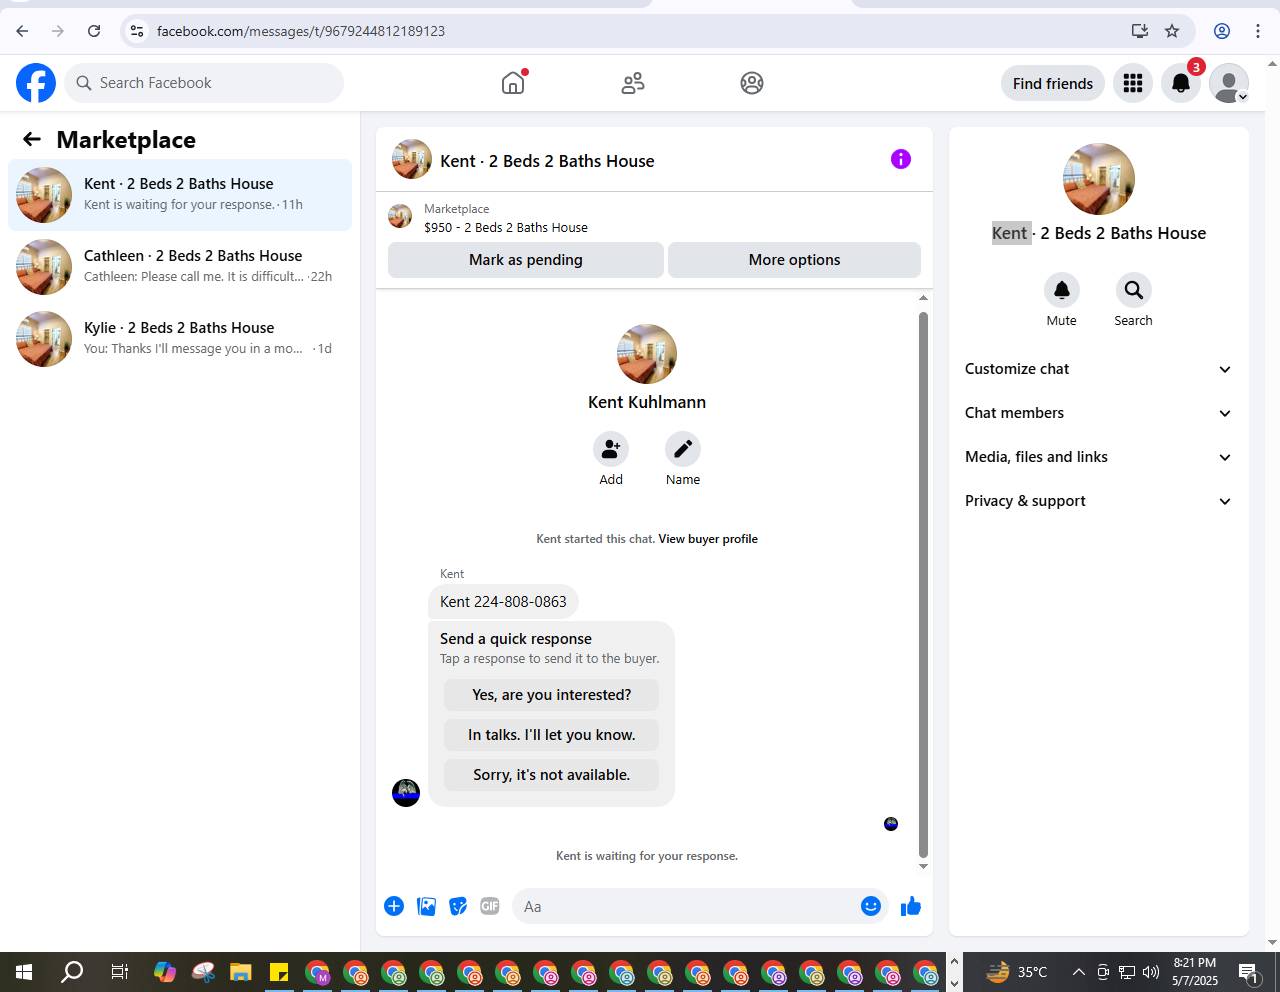
Task: Go back using the Marketplace arrow
Action: (32, 140)
